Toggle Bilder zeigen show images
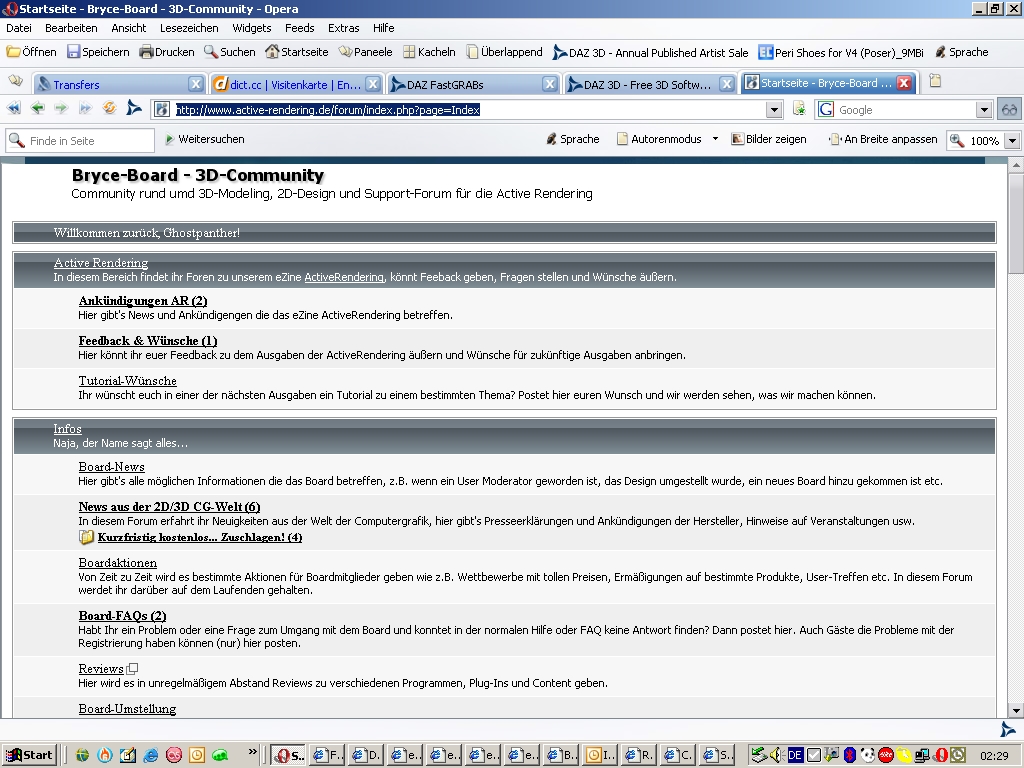The height and width of the screenshot is (768, 1024). (x=769, y=139)
